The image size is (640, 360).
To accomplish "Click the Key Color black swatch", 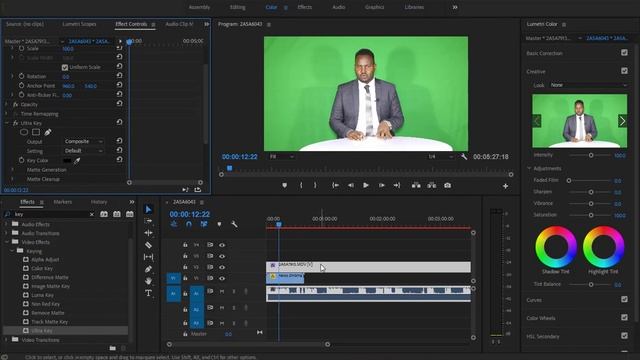I will click(67, 161).
